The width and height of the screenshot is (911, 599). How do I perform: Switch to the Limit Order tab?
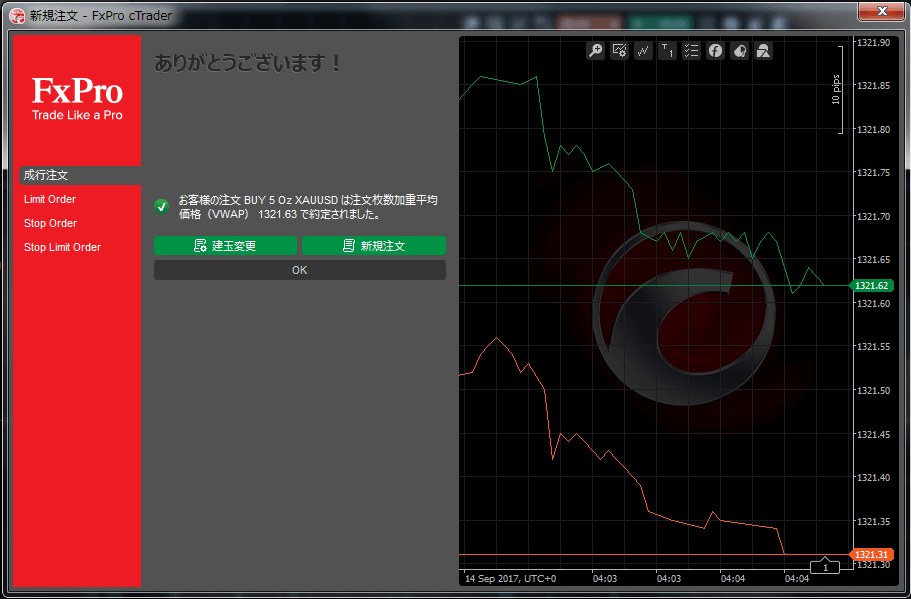tap(50, 199)
